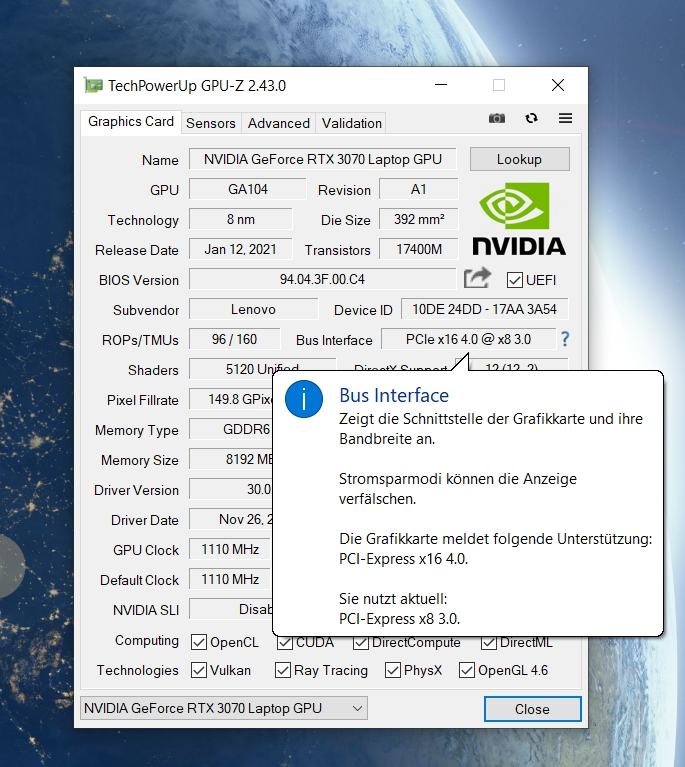The image size is (685, 767).
Task: Click the Subvendor field Lenovo
Action: pos(253,309)
